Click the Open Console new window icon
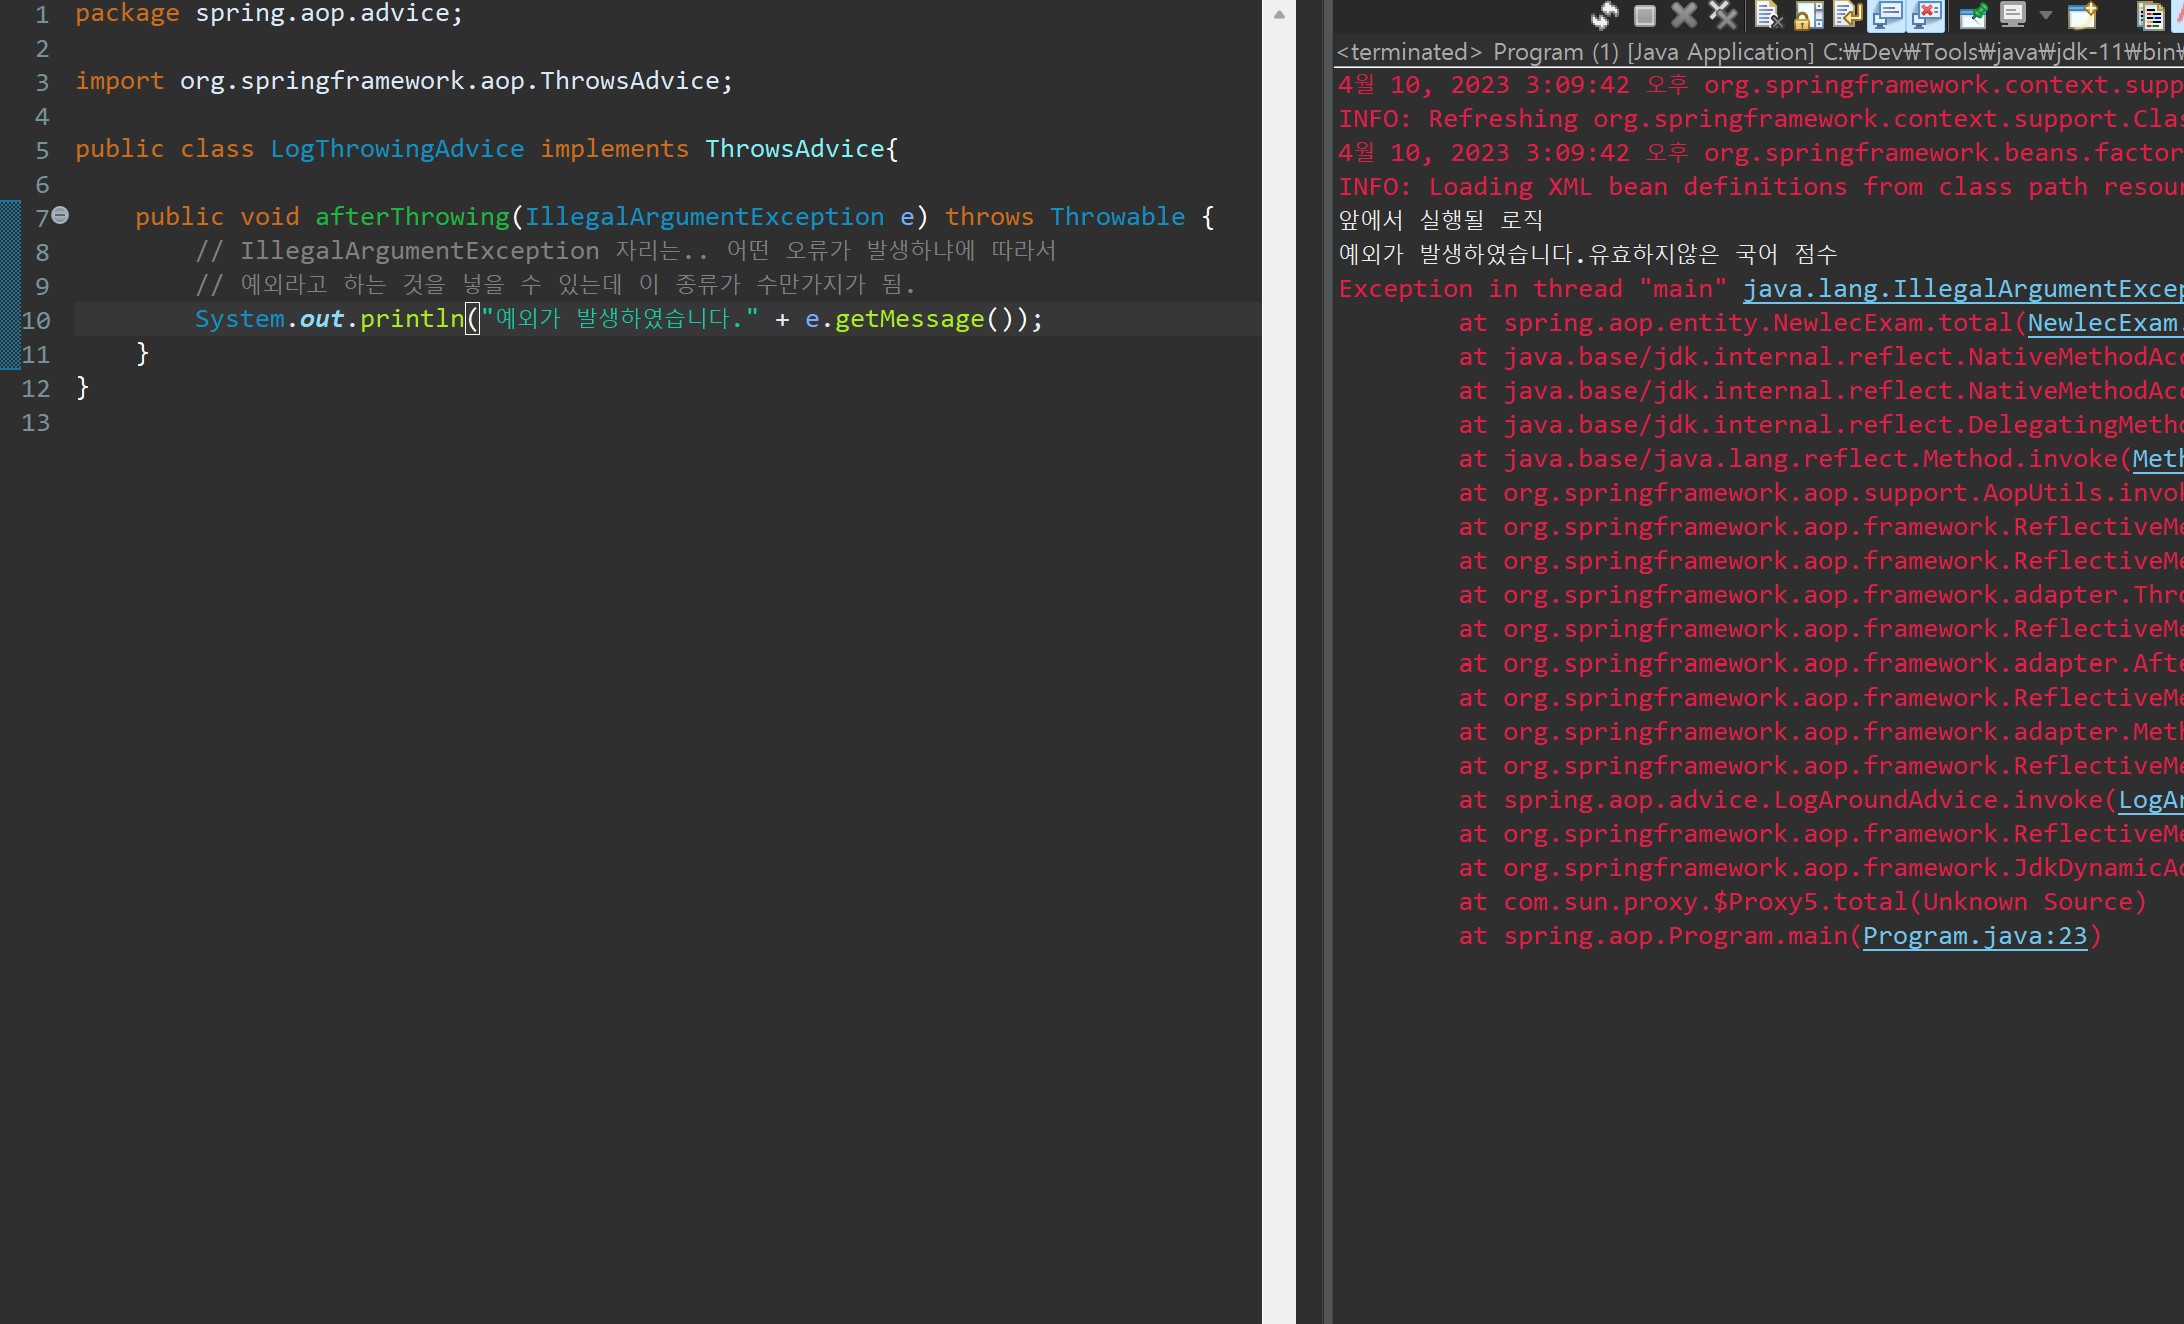The width and height of the screenshot is (2184, 1324). click(x=2082, y=15)
